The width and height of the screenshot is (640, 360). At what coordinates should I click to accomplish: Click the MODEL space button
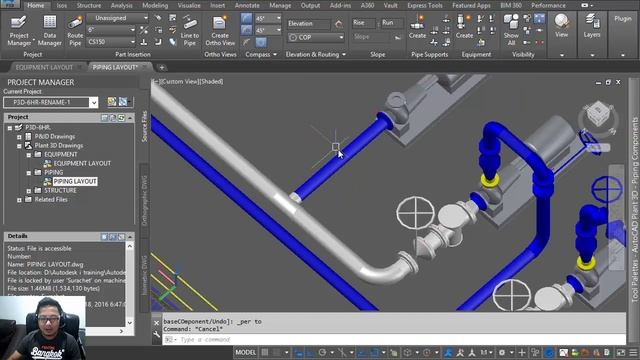click(245, 352)
